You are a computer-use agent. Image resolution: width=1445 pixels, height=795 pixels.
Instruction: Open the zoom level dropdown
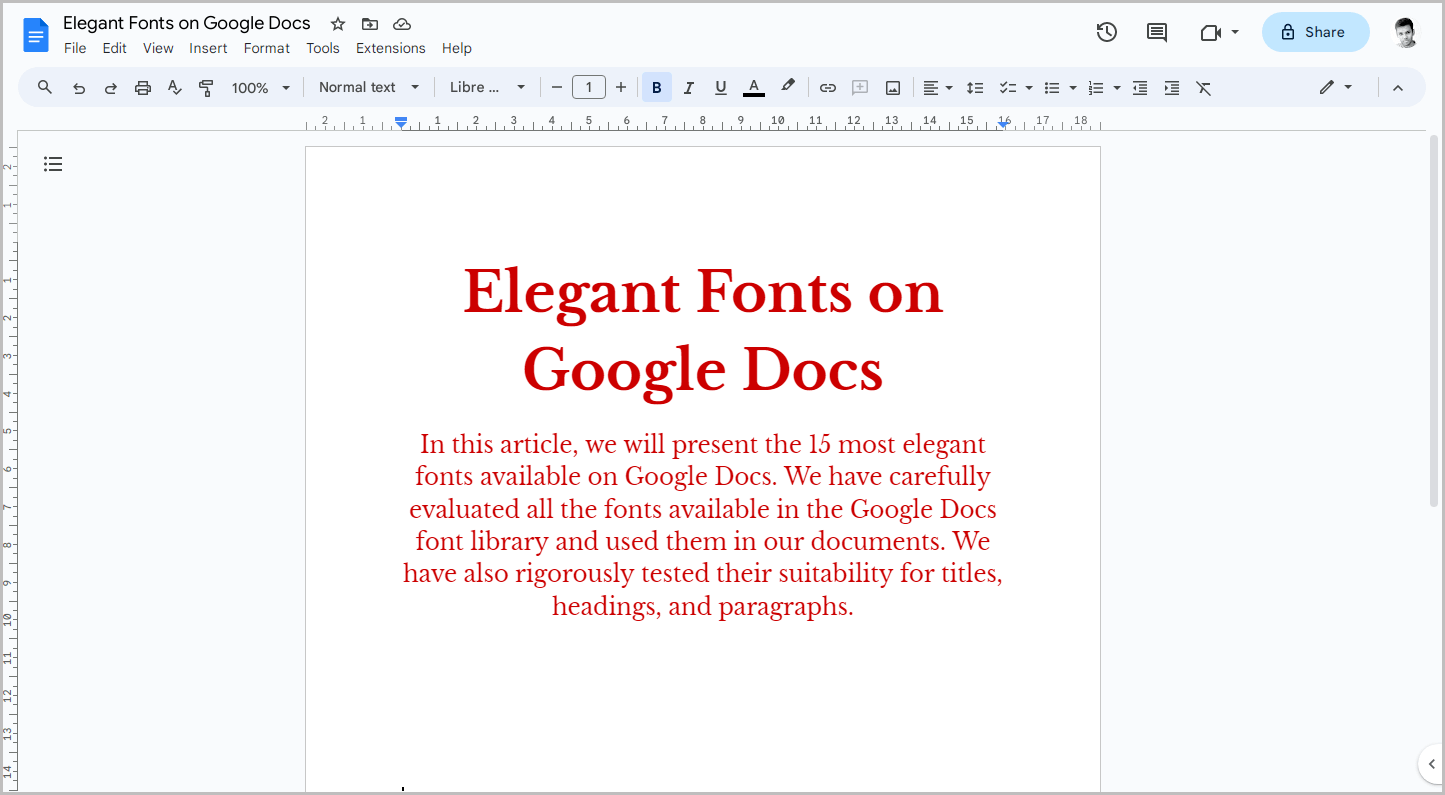(260, 87)
